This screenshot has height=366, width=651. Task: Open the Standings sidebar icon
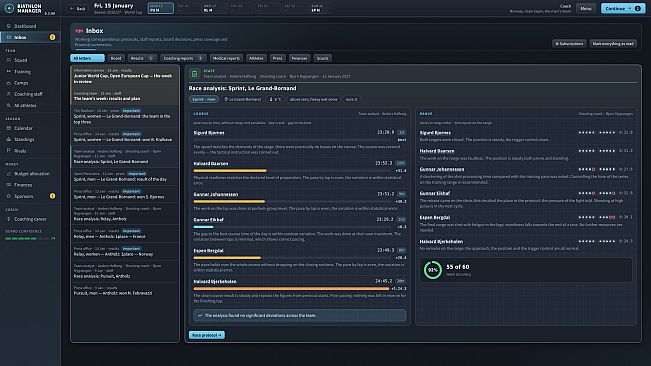click(x=9, y=139)
